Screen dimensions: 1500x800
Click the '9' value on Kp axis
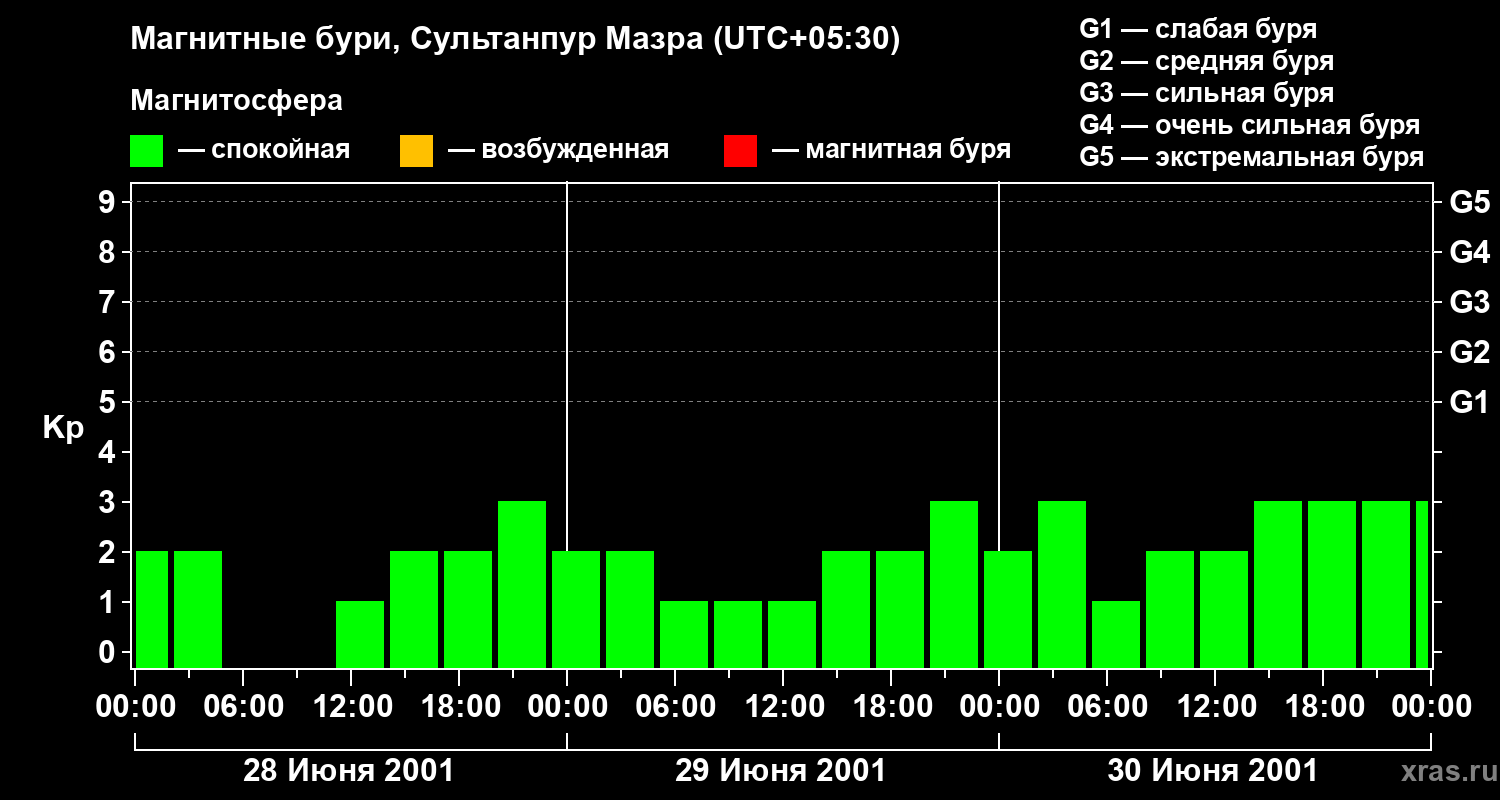(x=109, y=202)
